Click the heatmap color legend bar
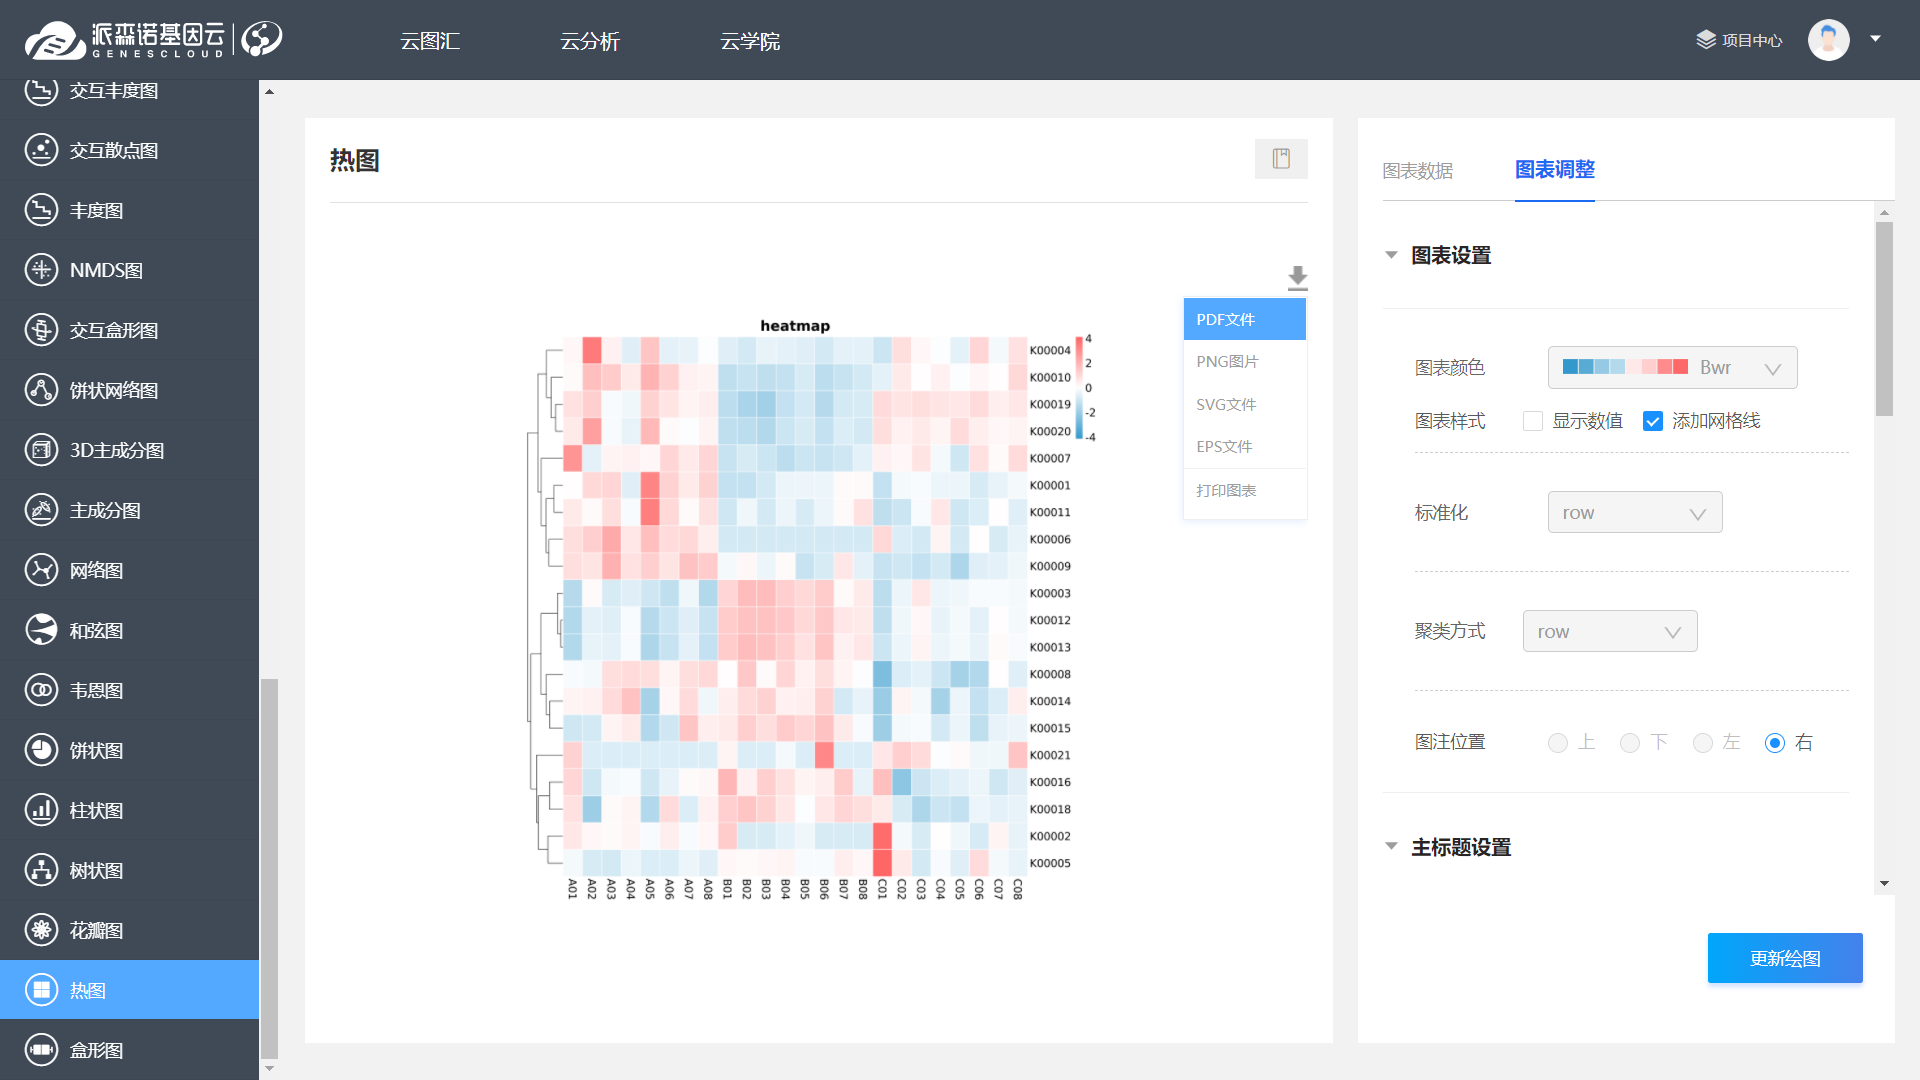The image size is (1920, 1080). click(x=1079, y=388)
